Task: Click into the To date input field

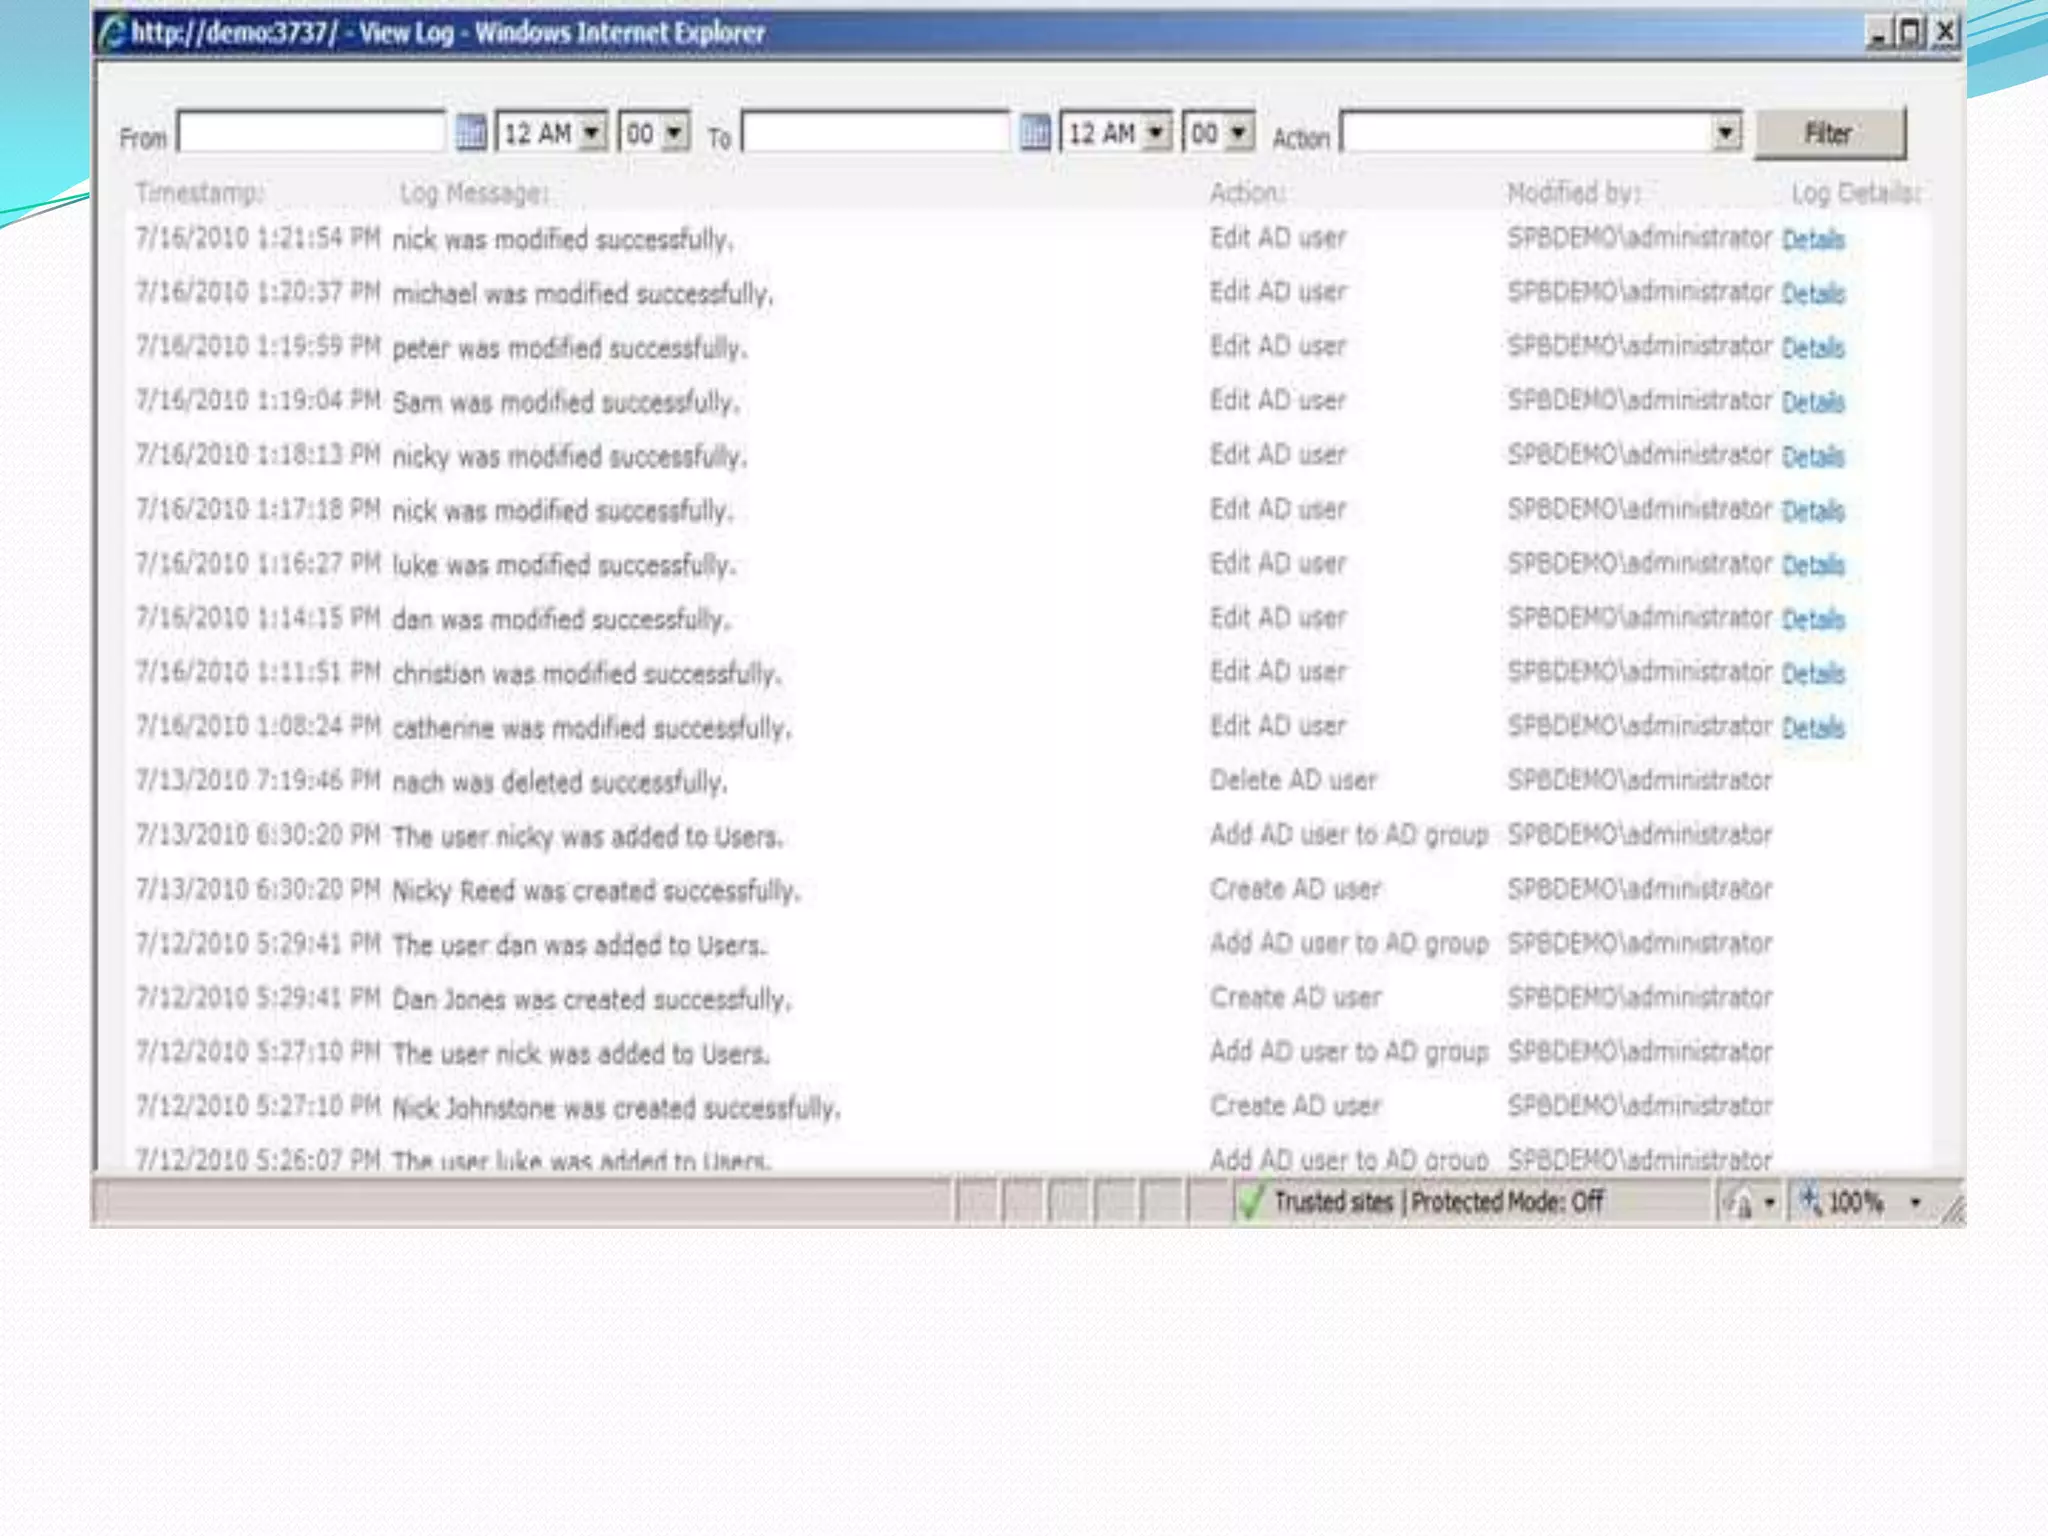Action: (x=876, y=132)
